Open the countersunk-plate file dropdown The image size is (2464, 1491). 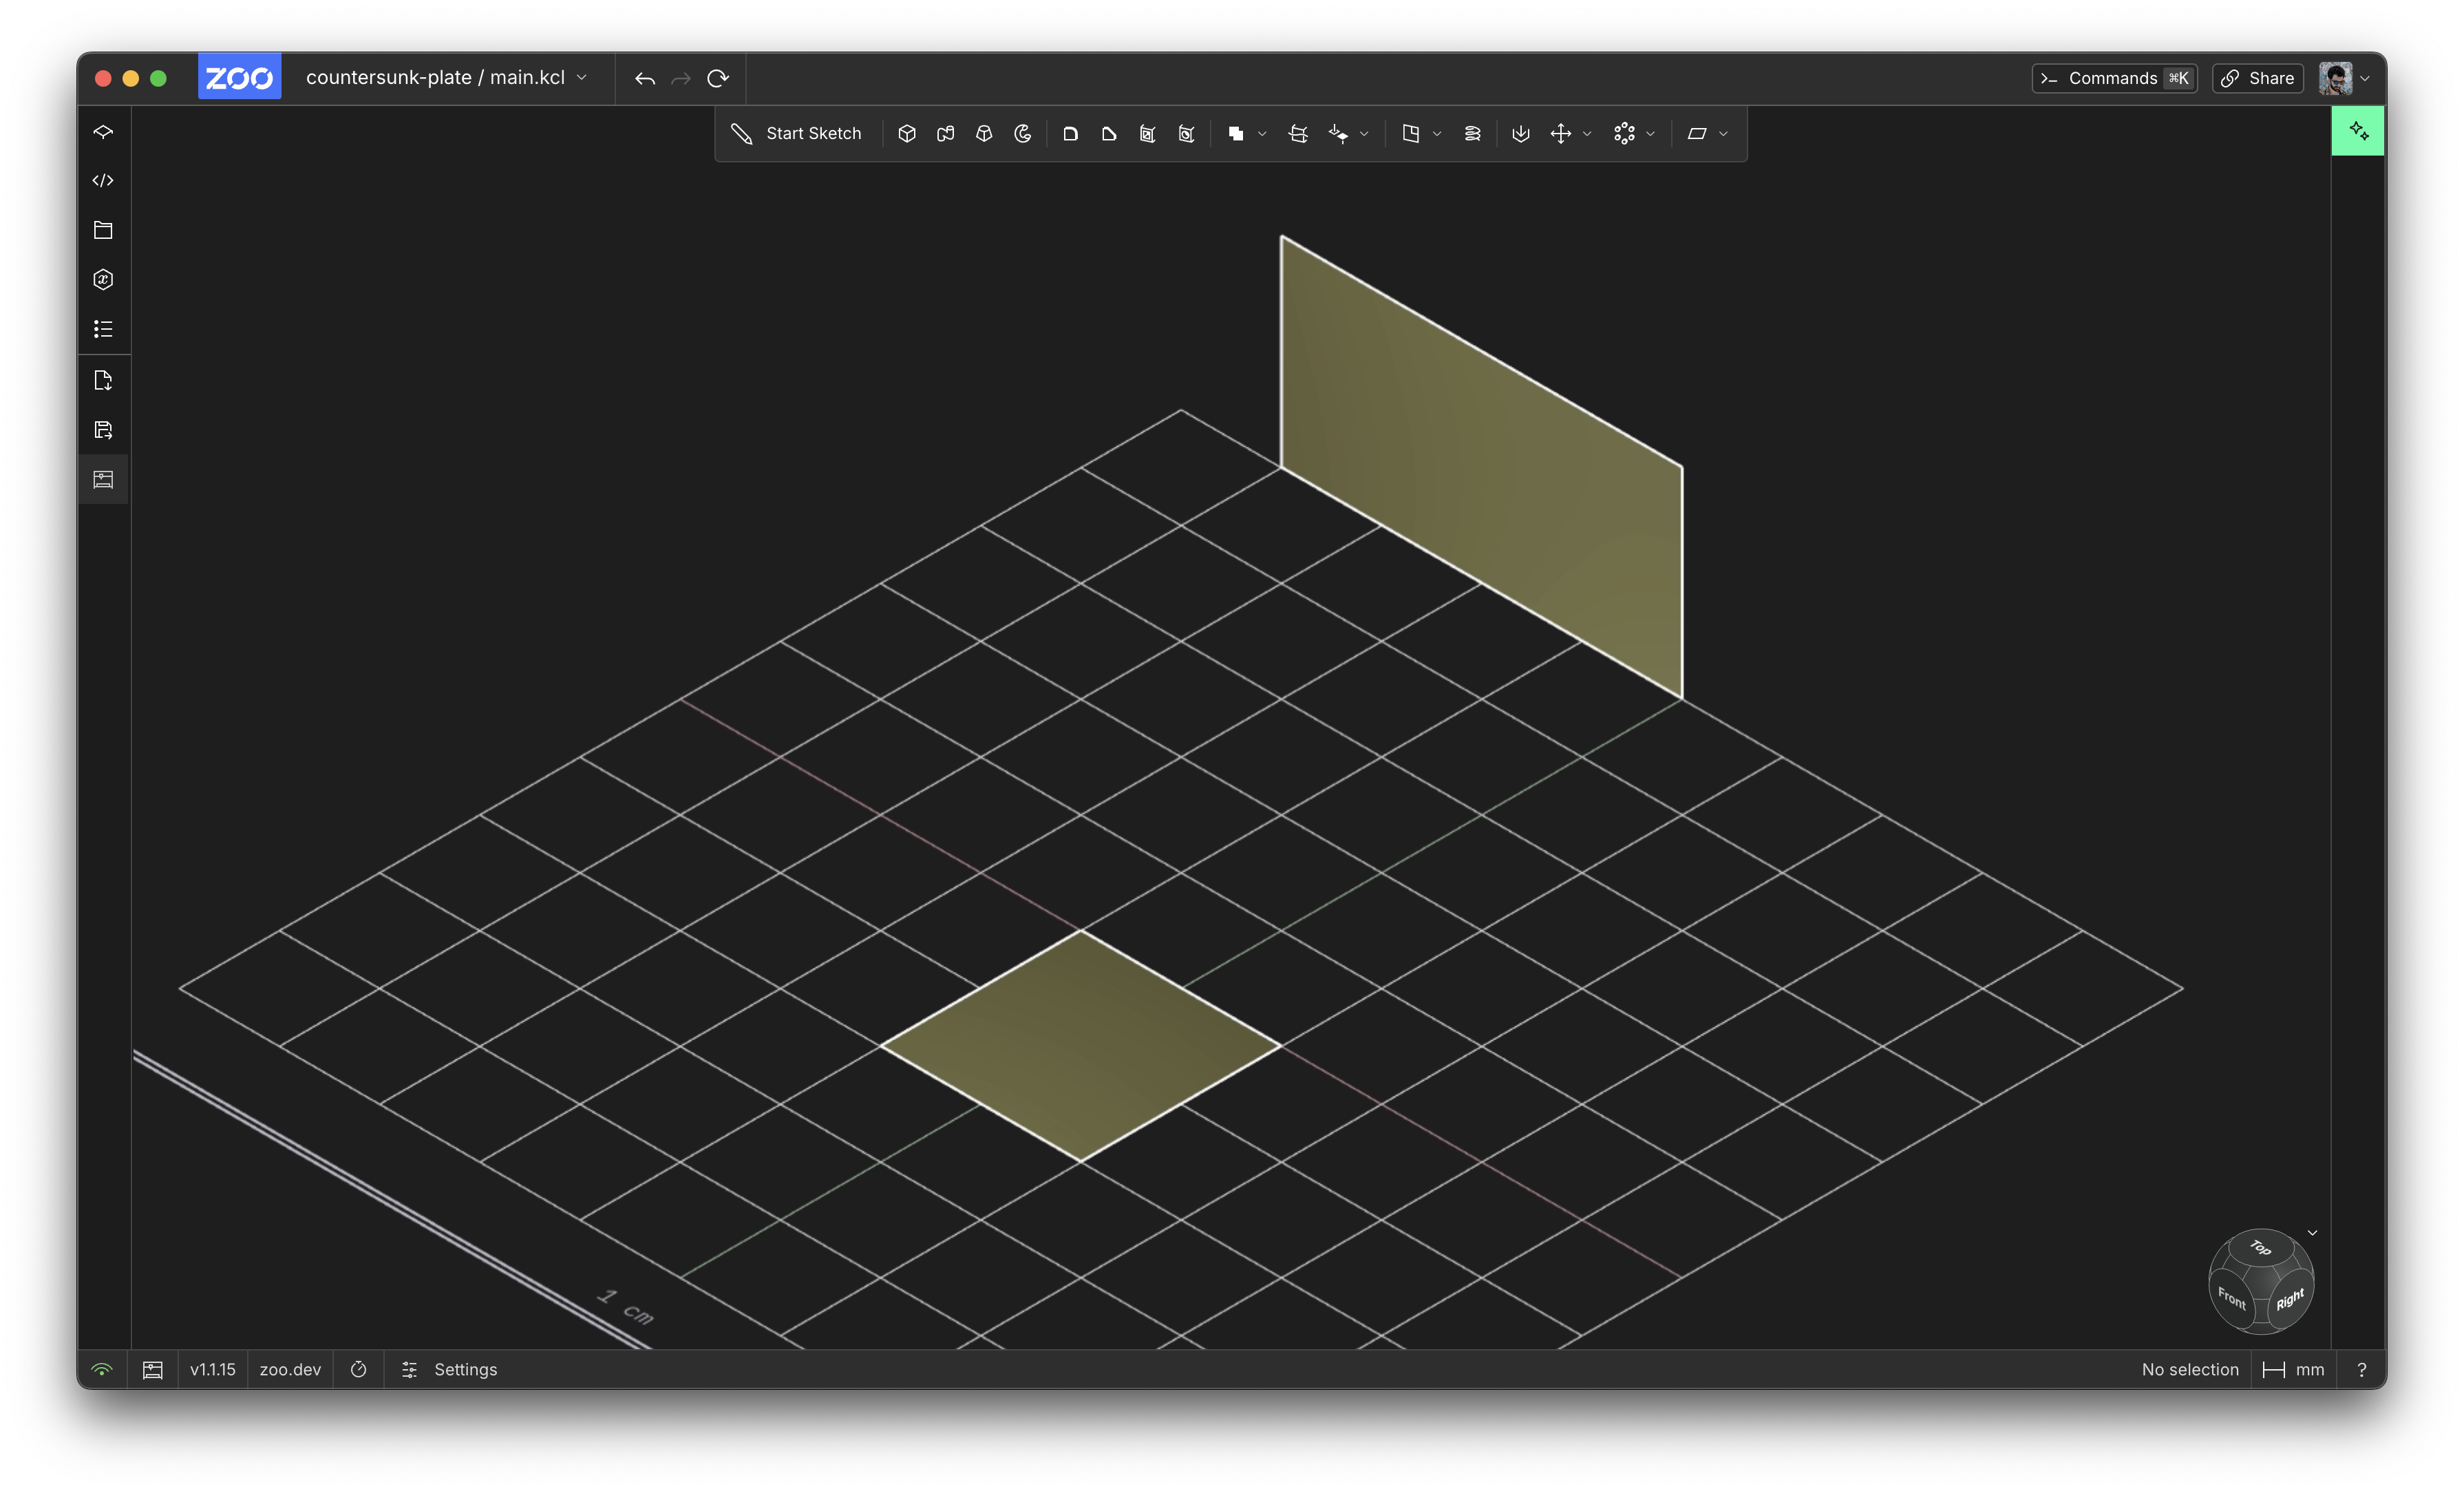[583, 77]
